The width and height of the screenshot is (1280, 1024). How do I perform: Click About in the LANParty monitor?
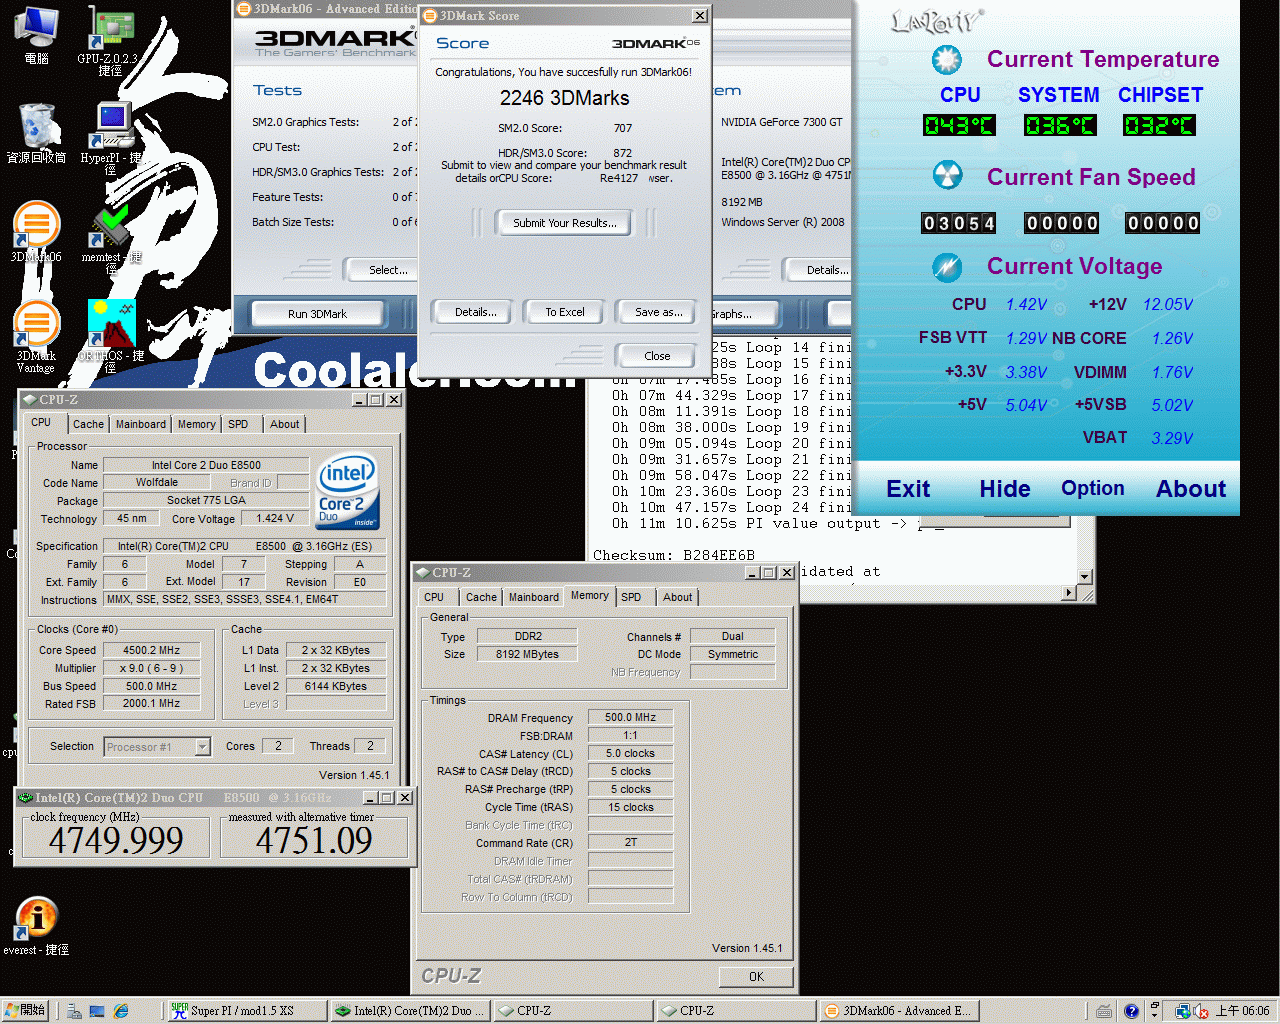(1191, 489)
